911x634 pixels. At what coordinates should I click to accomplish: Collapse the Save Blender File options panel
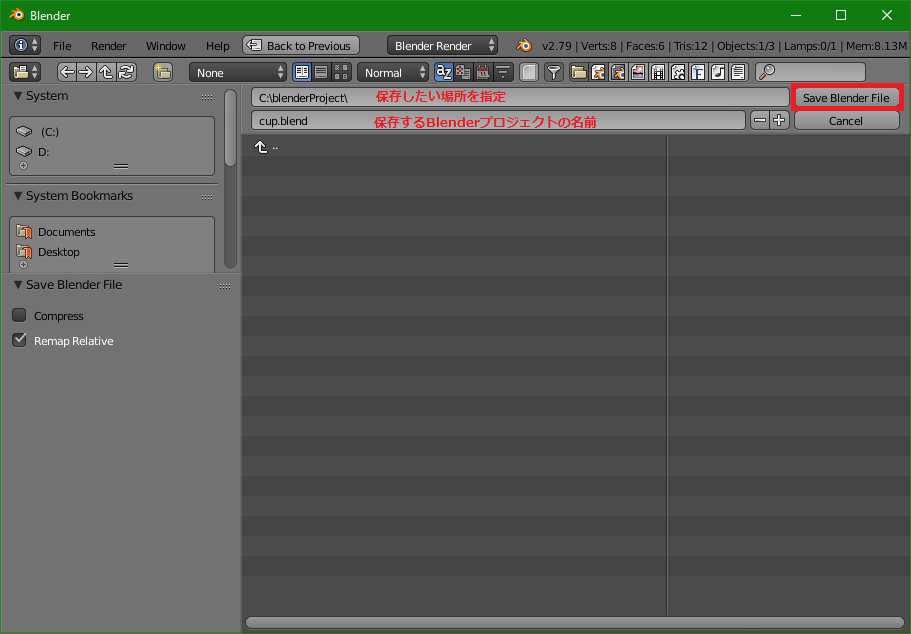[18, 285]
